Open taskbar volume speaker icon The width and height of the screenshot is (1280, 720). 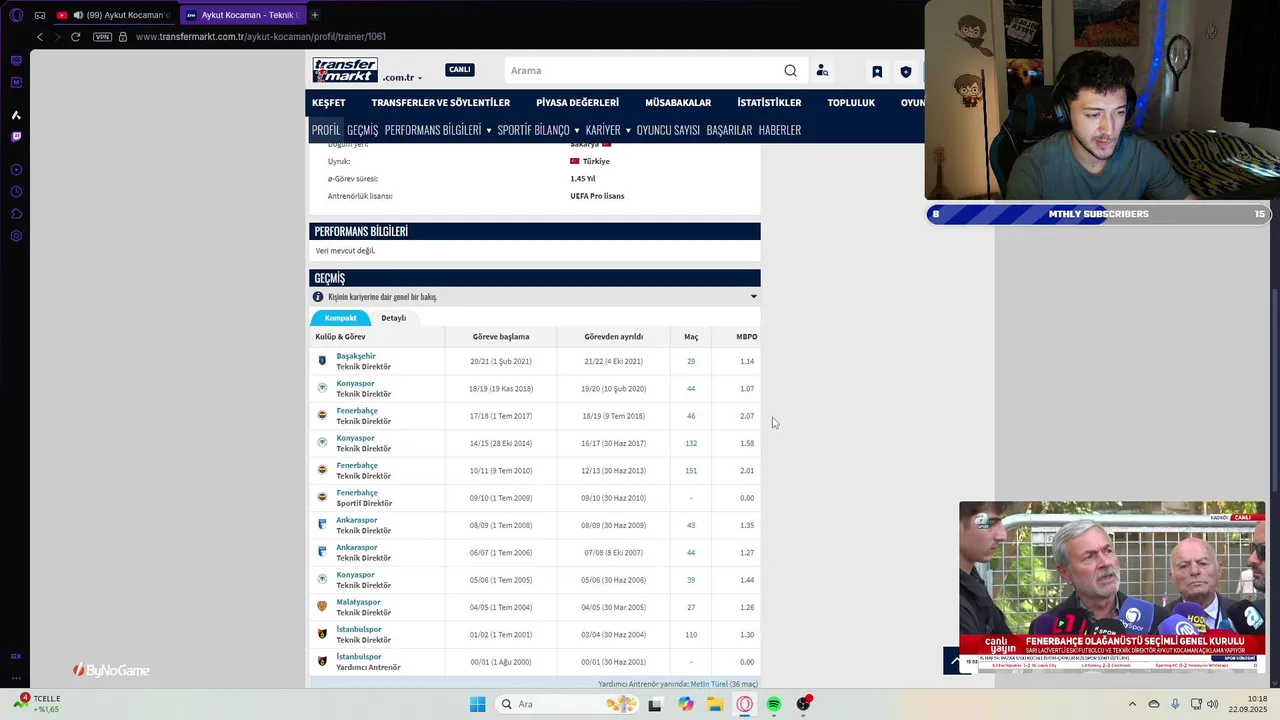click(x=1213, y=704)
